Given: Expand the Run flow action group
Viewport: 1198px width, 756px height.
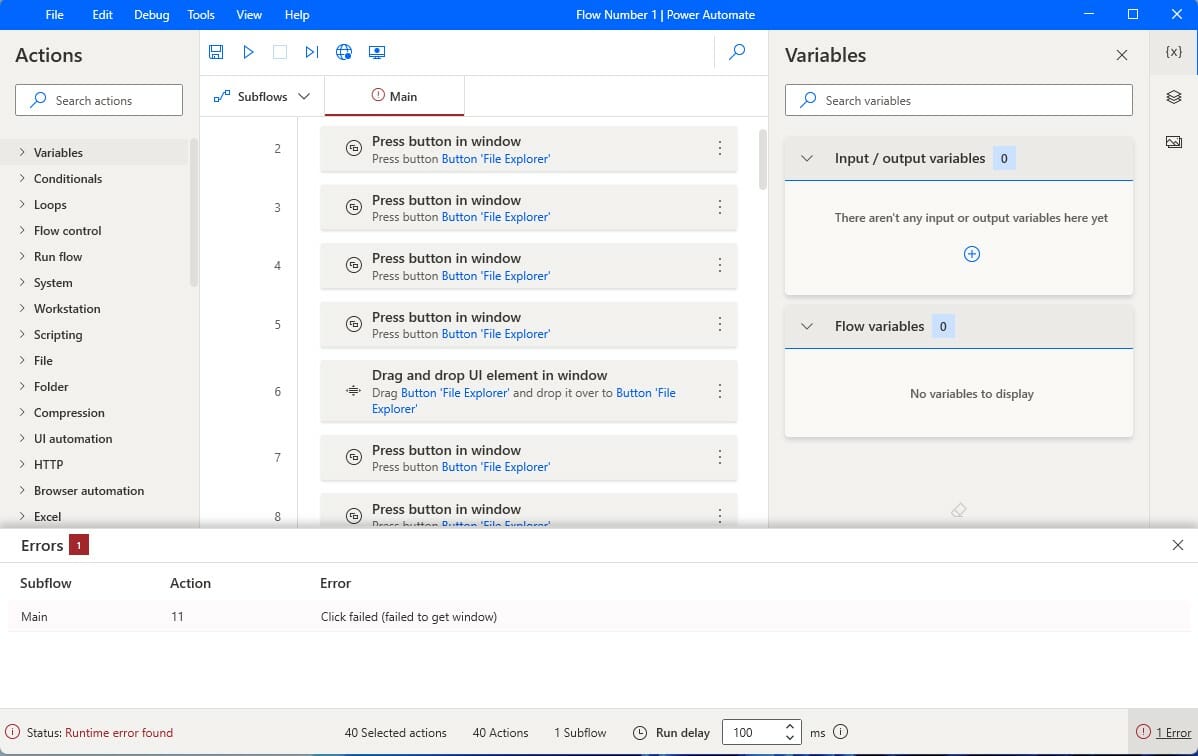Looking at the screenshot, I should (21, 256).
